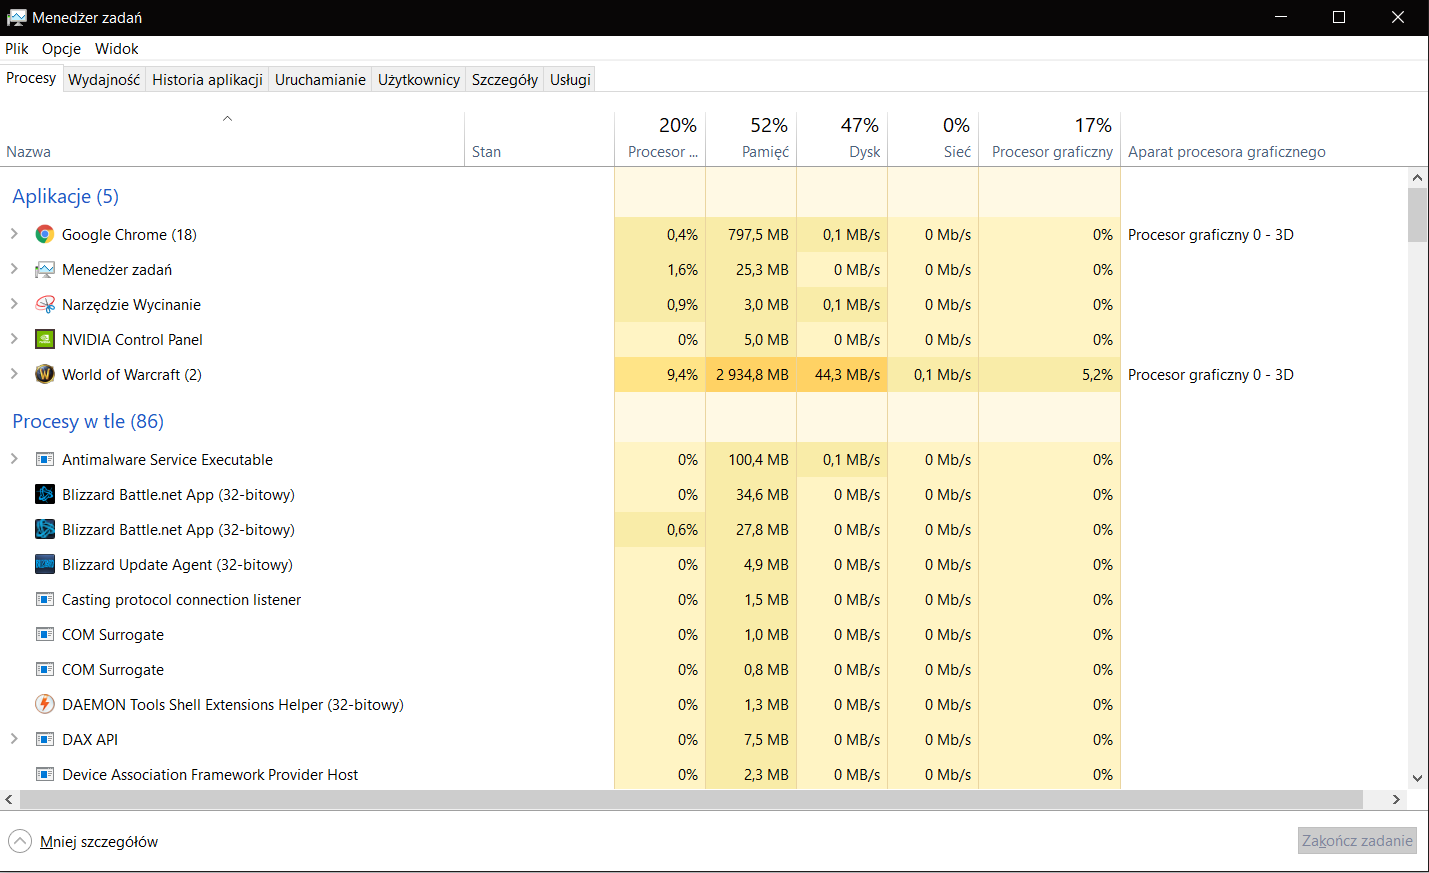Click the Menedżer zadań process row icon
The width and height of the screenshot is (1429, 873).
pos(44,269)
